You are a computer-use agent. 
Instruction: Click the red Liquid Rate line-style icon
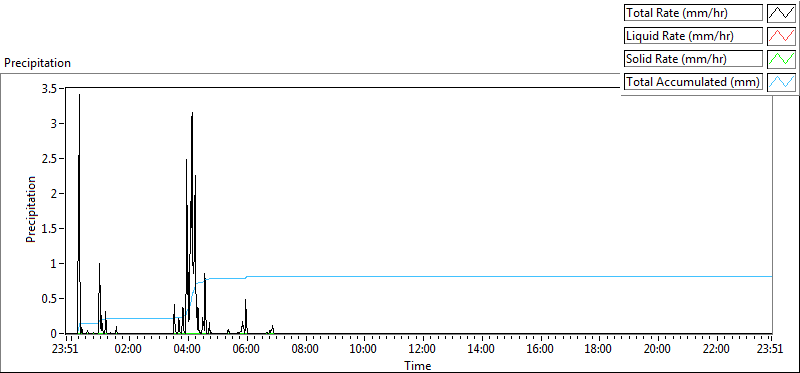coord(782,36)
